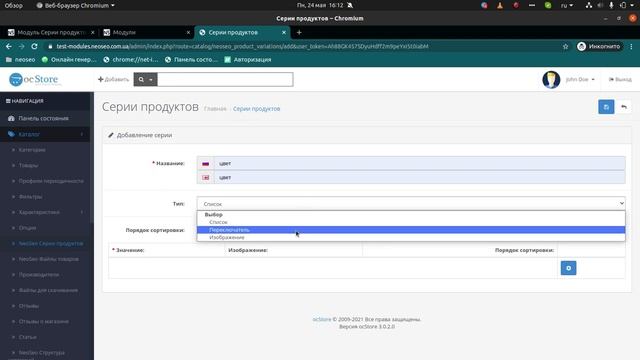
Task: Reload the current page
Action: (x=34, y=47)
